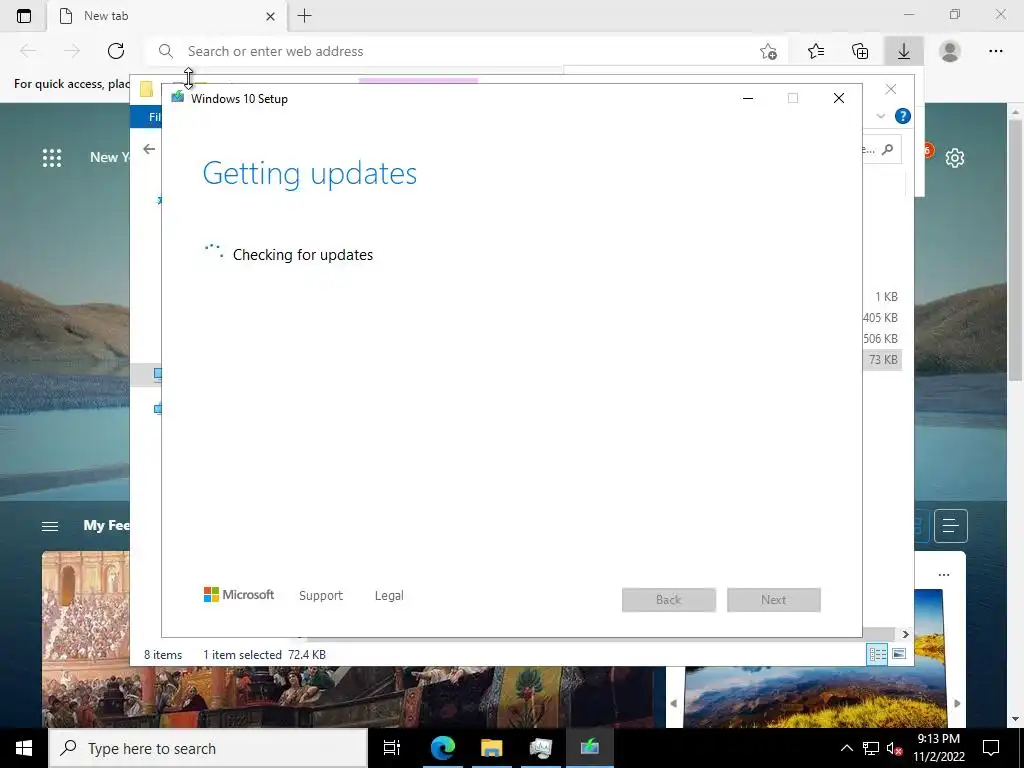Click the add to favorites star icon
This screenshot has height=768, width=1024.
[x=769, y=51]
